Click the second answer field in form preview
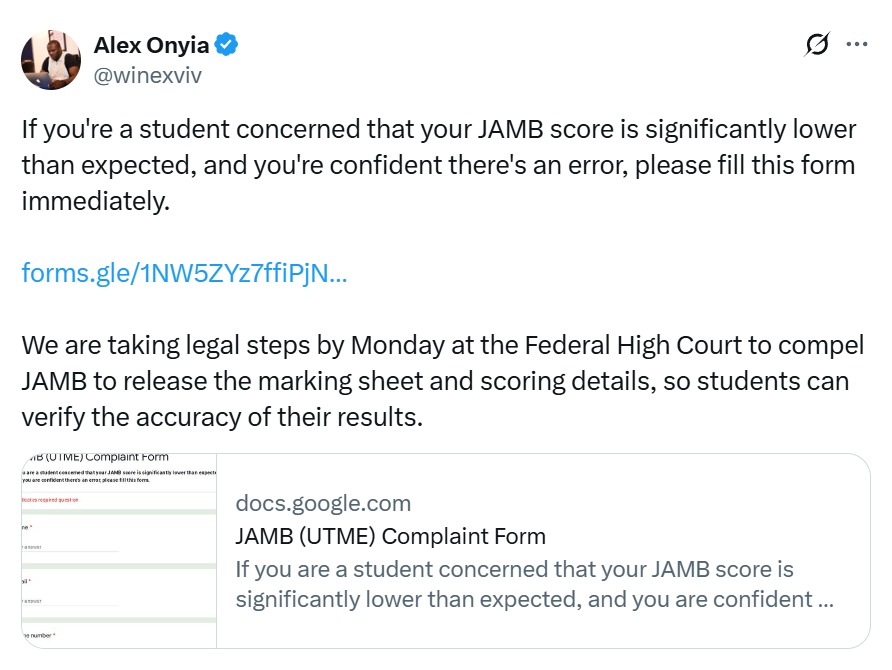Viewport: 892px width, 670px height. 70,602
